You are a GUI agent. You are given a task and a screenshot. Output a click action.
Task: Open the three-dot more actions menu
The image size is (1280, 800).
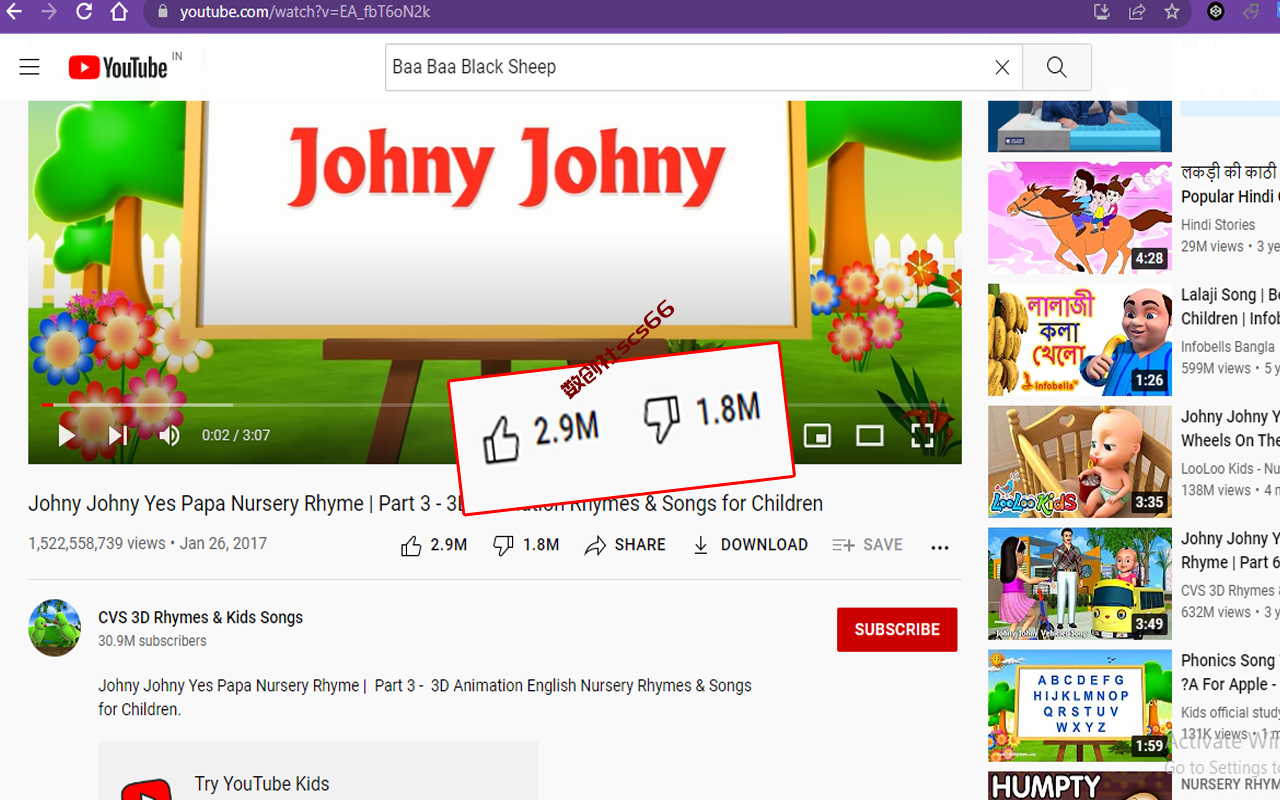click(x=940, y=547)
